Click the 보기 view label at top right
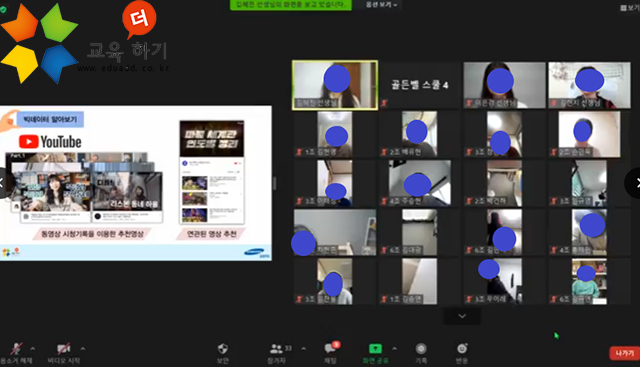Image resolution: width=640 pixels, height=367 pixels. [633, 8]
